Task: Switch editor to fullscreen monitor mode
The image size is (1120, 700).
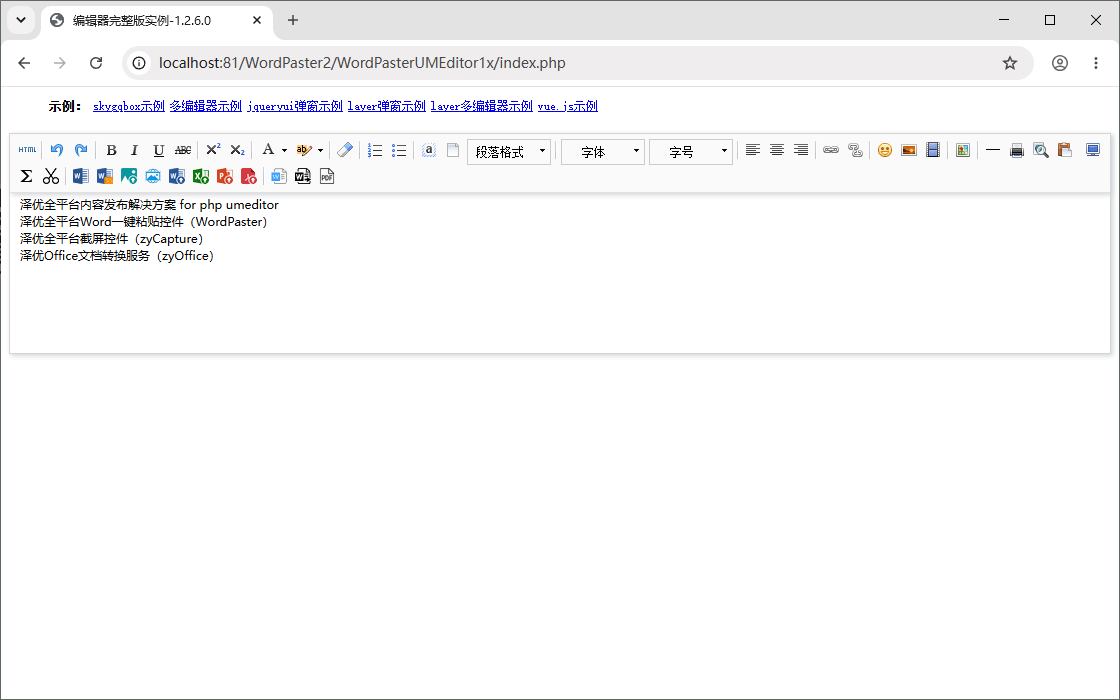Action: pyautogui.click(x=1093, y=150)
